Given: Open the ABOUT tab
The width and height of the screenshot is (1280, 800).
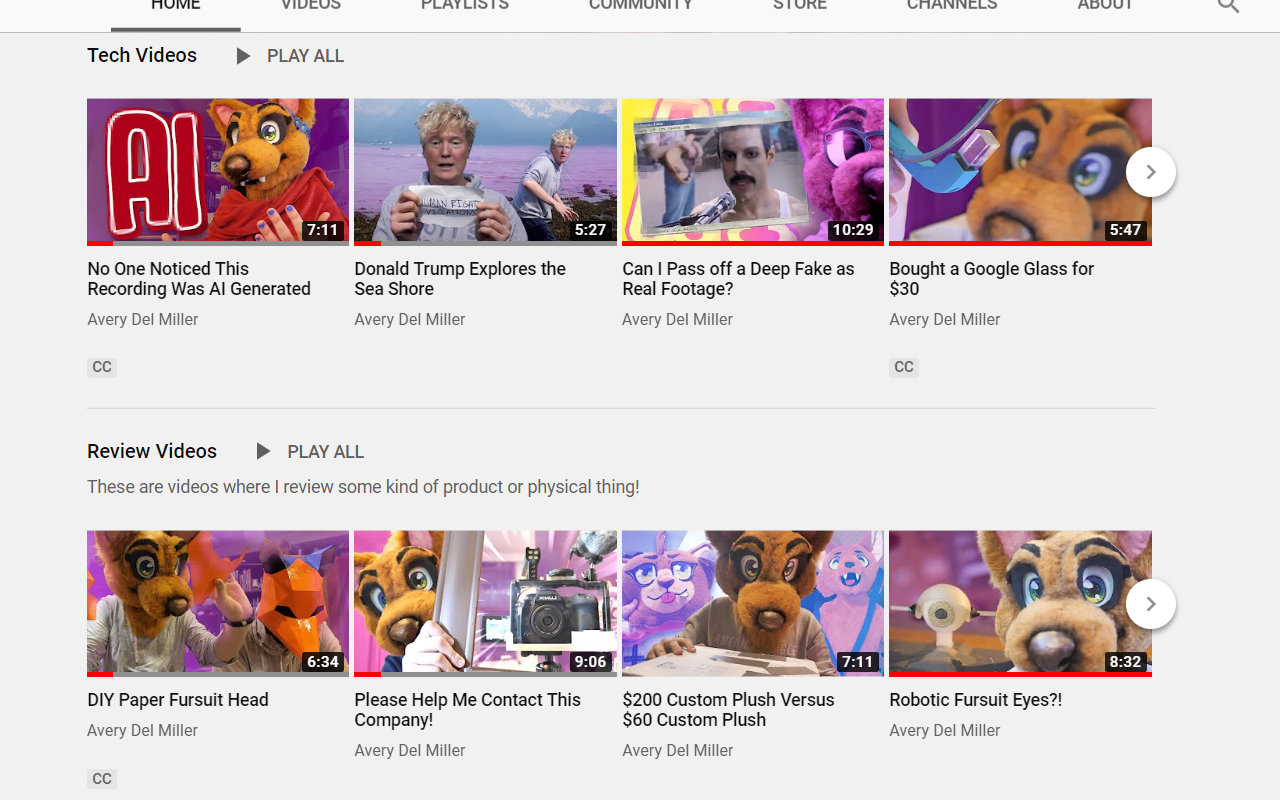Looking at the screenshot, I should (x=1106, y=6).
